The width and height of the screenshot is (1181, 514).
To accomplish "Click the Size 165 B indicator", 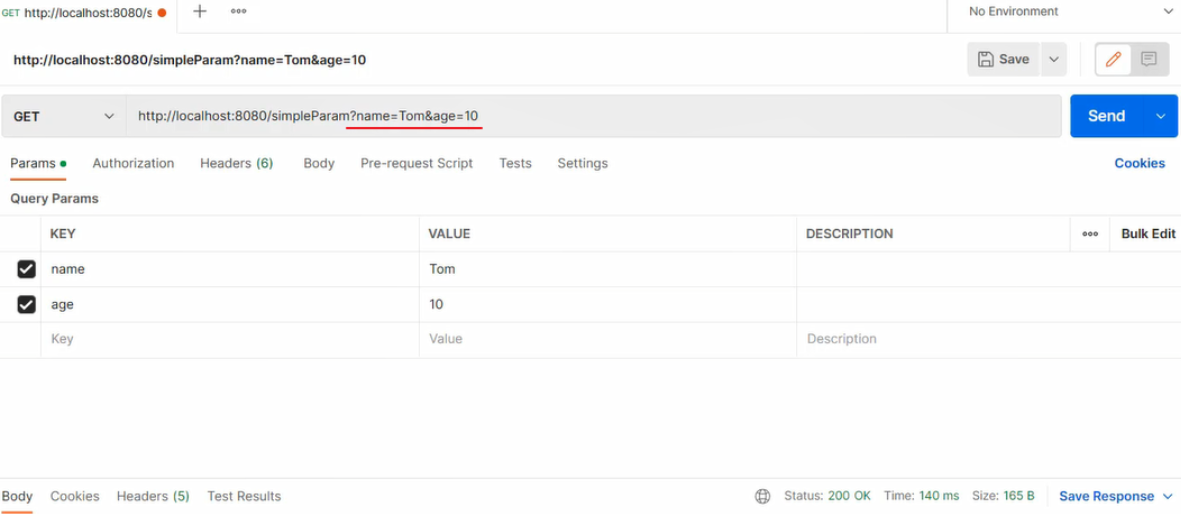I will click(1003, 496).
